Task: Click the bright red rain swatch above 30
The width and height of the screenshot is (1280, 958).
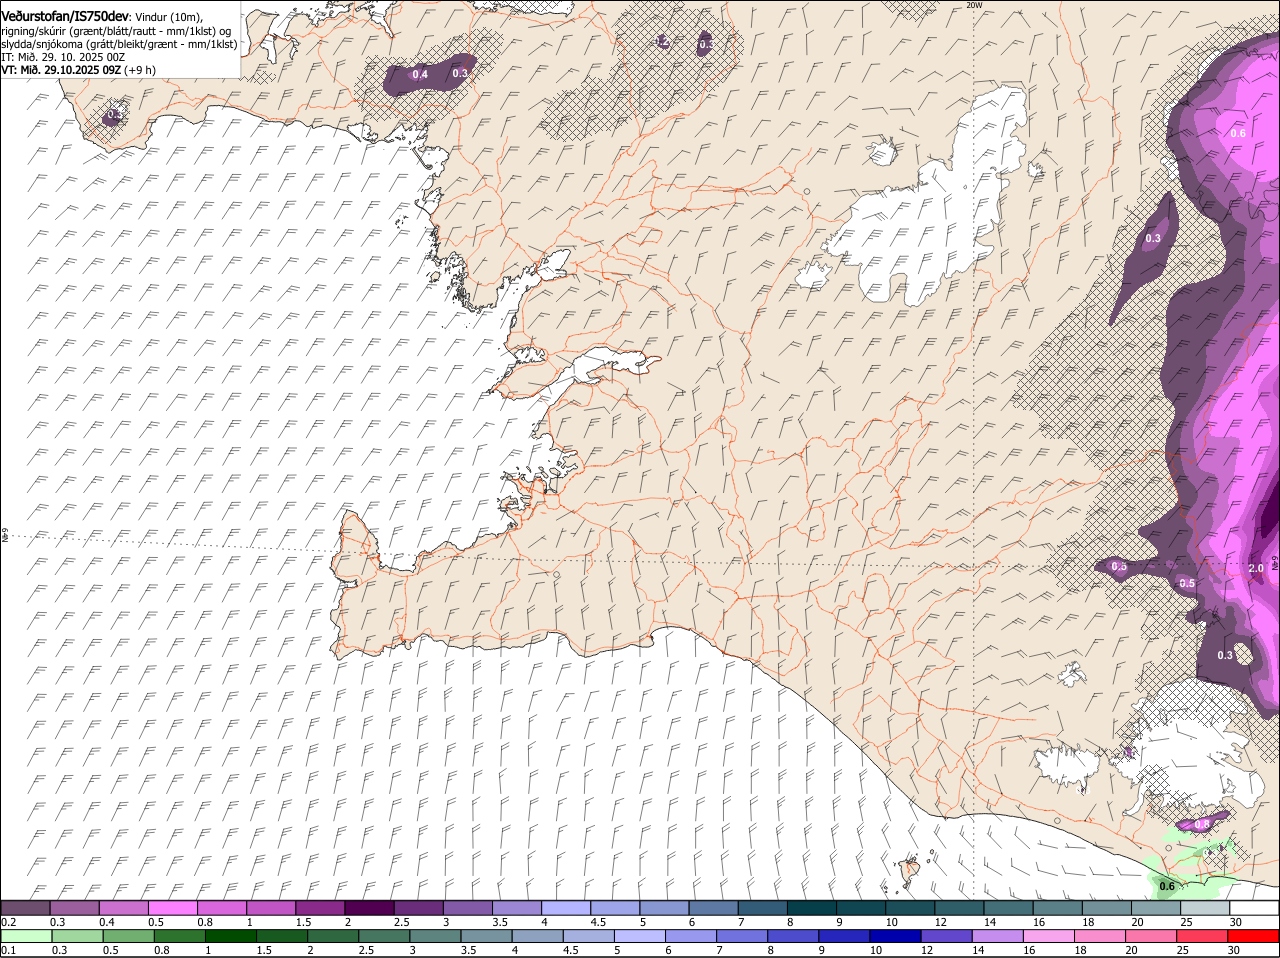Action: tap(1253, 936)
